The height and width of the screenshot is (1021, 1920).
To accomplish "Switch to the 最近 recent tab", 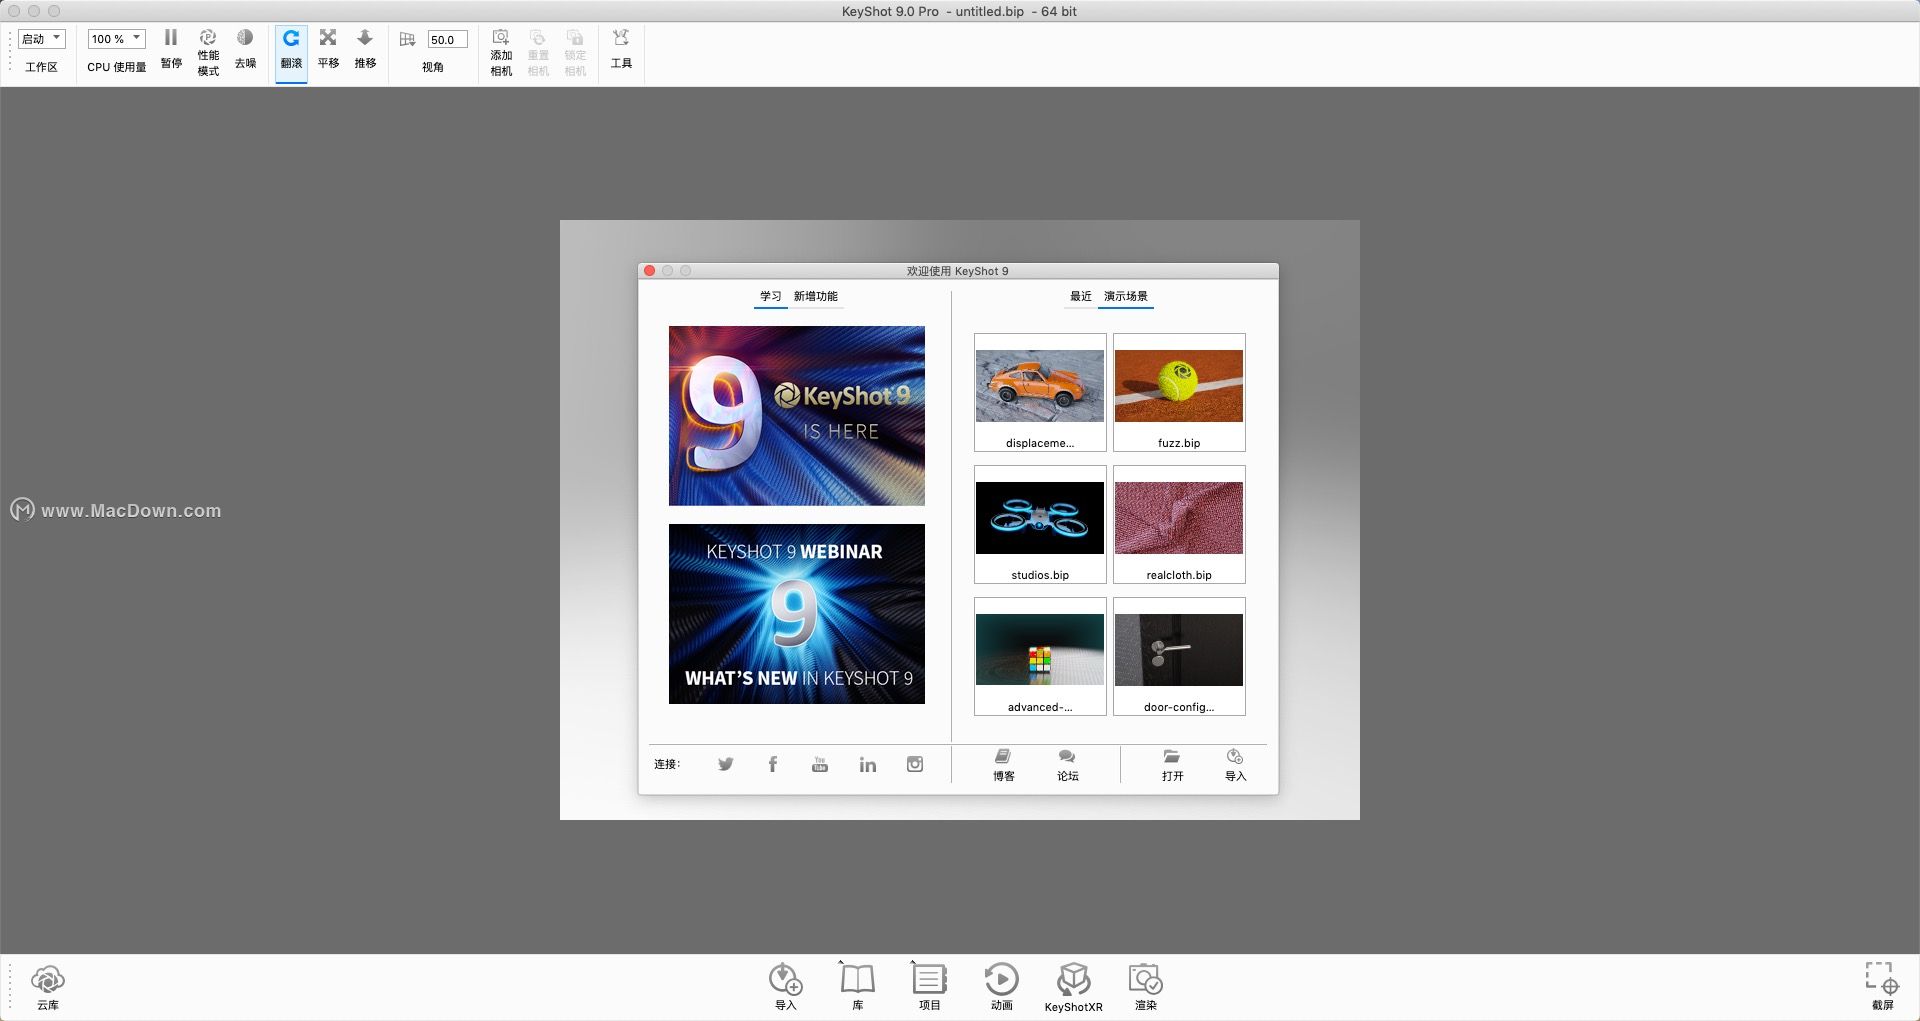I will click(x=1080, y=297).
